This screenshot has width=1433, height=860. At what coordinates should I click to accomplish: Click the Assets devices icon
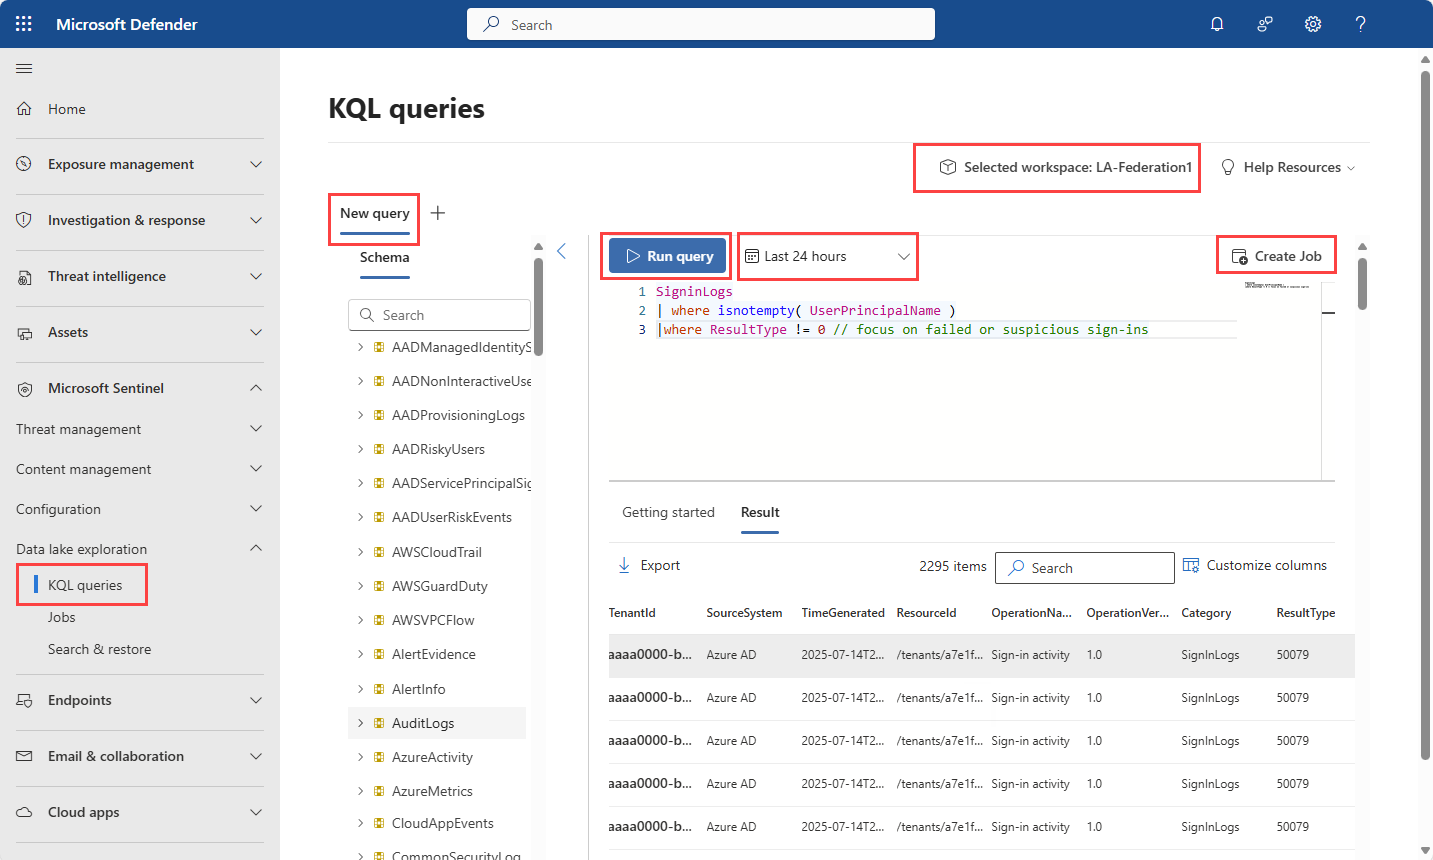pos(24,333)
